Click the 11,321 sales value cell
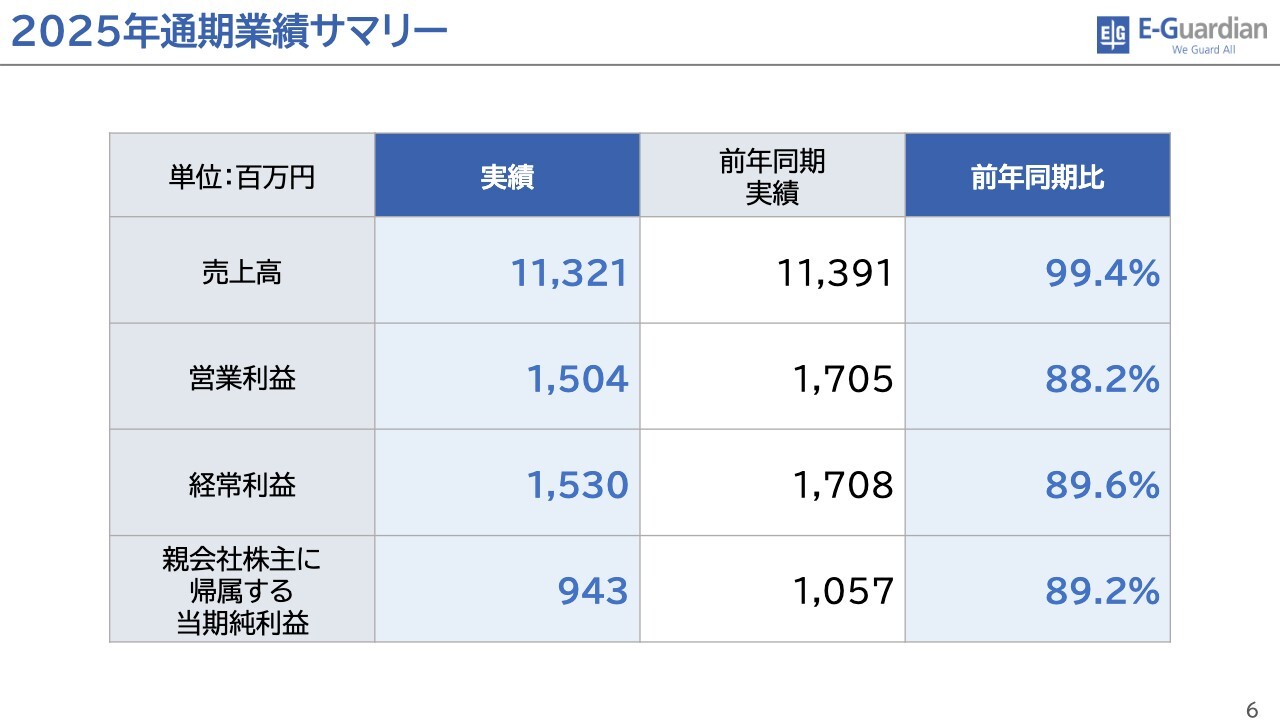 pos(569,273)
